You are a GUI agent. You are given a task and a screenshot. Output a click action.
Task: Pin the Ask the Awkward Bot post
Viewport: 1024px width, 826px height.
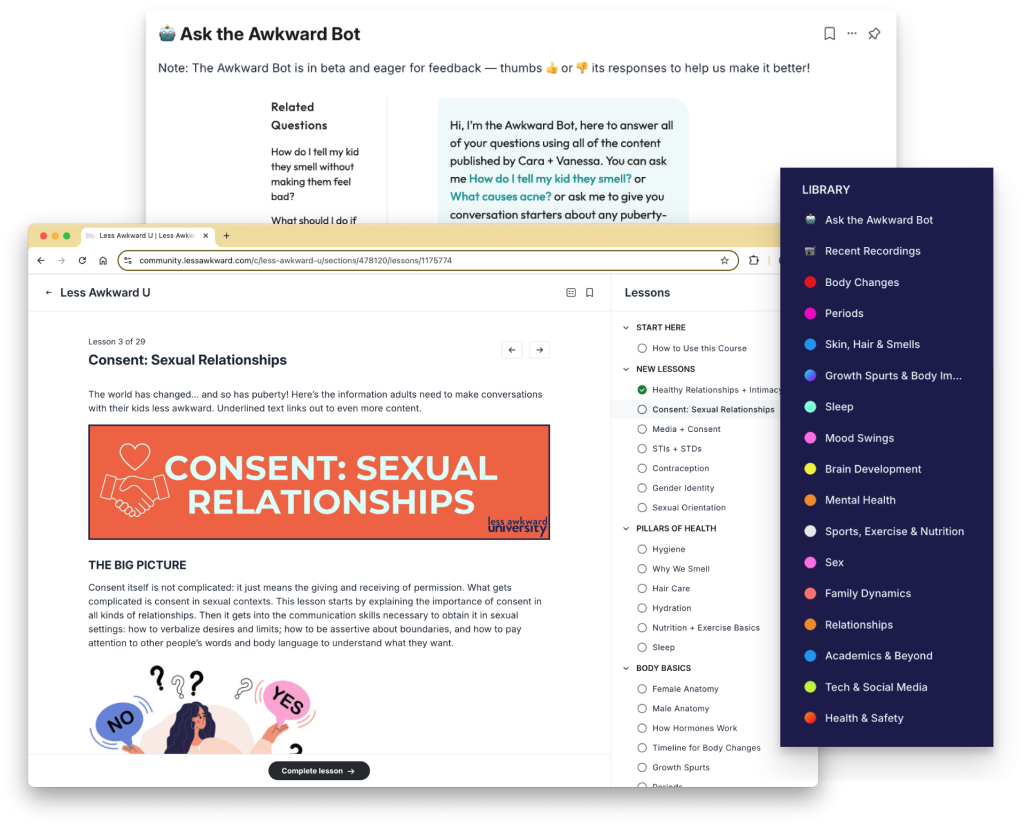click(874, 33)
